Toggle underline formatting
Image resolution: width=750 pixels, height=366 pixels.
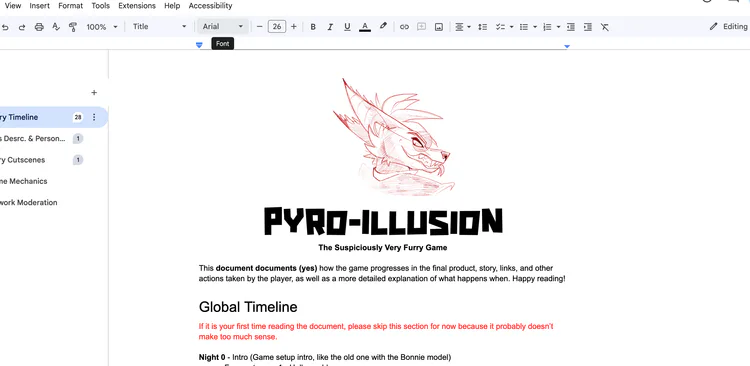click(x=347, y=27)
